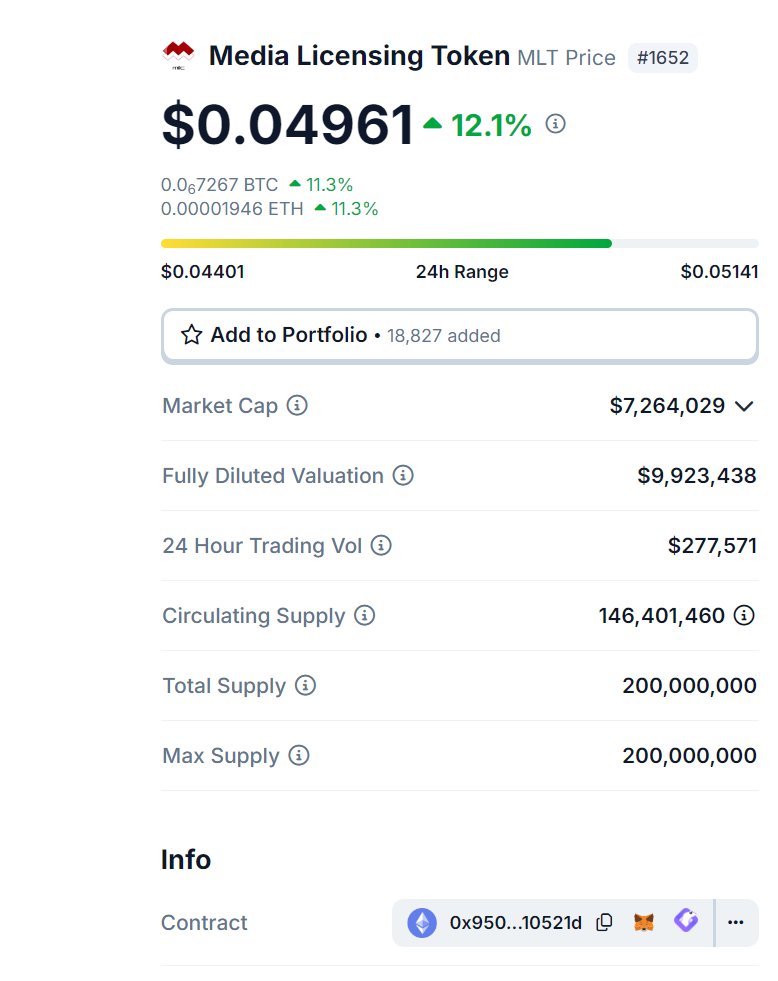Click the Contract label
778x981 pixels.
[204, 923]
